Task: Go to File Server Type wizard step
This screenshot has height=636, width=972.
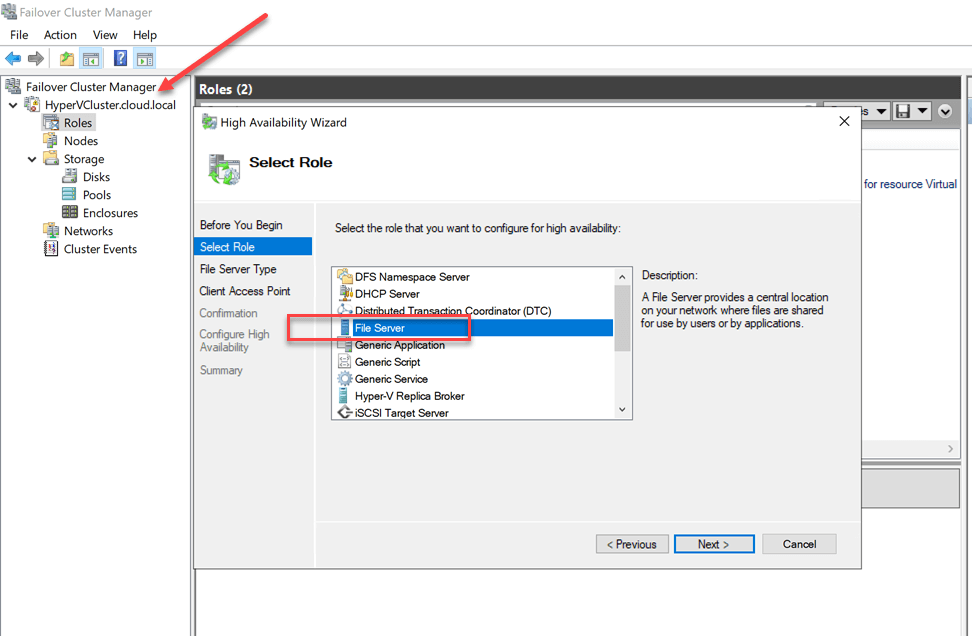Action: tap(238, 269)
